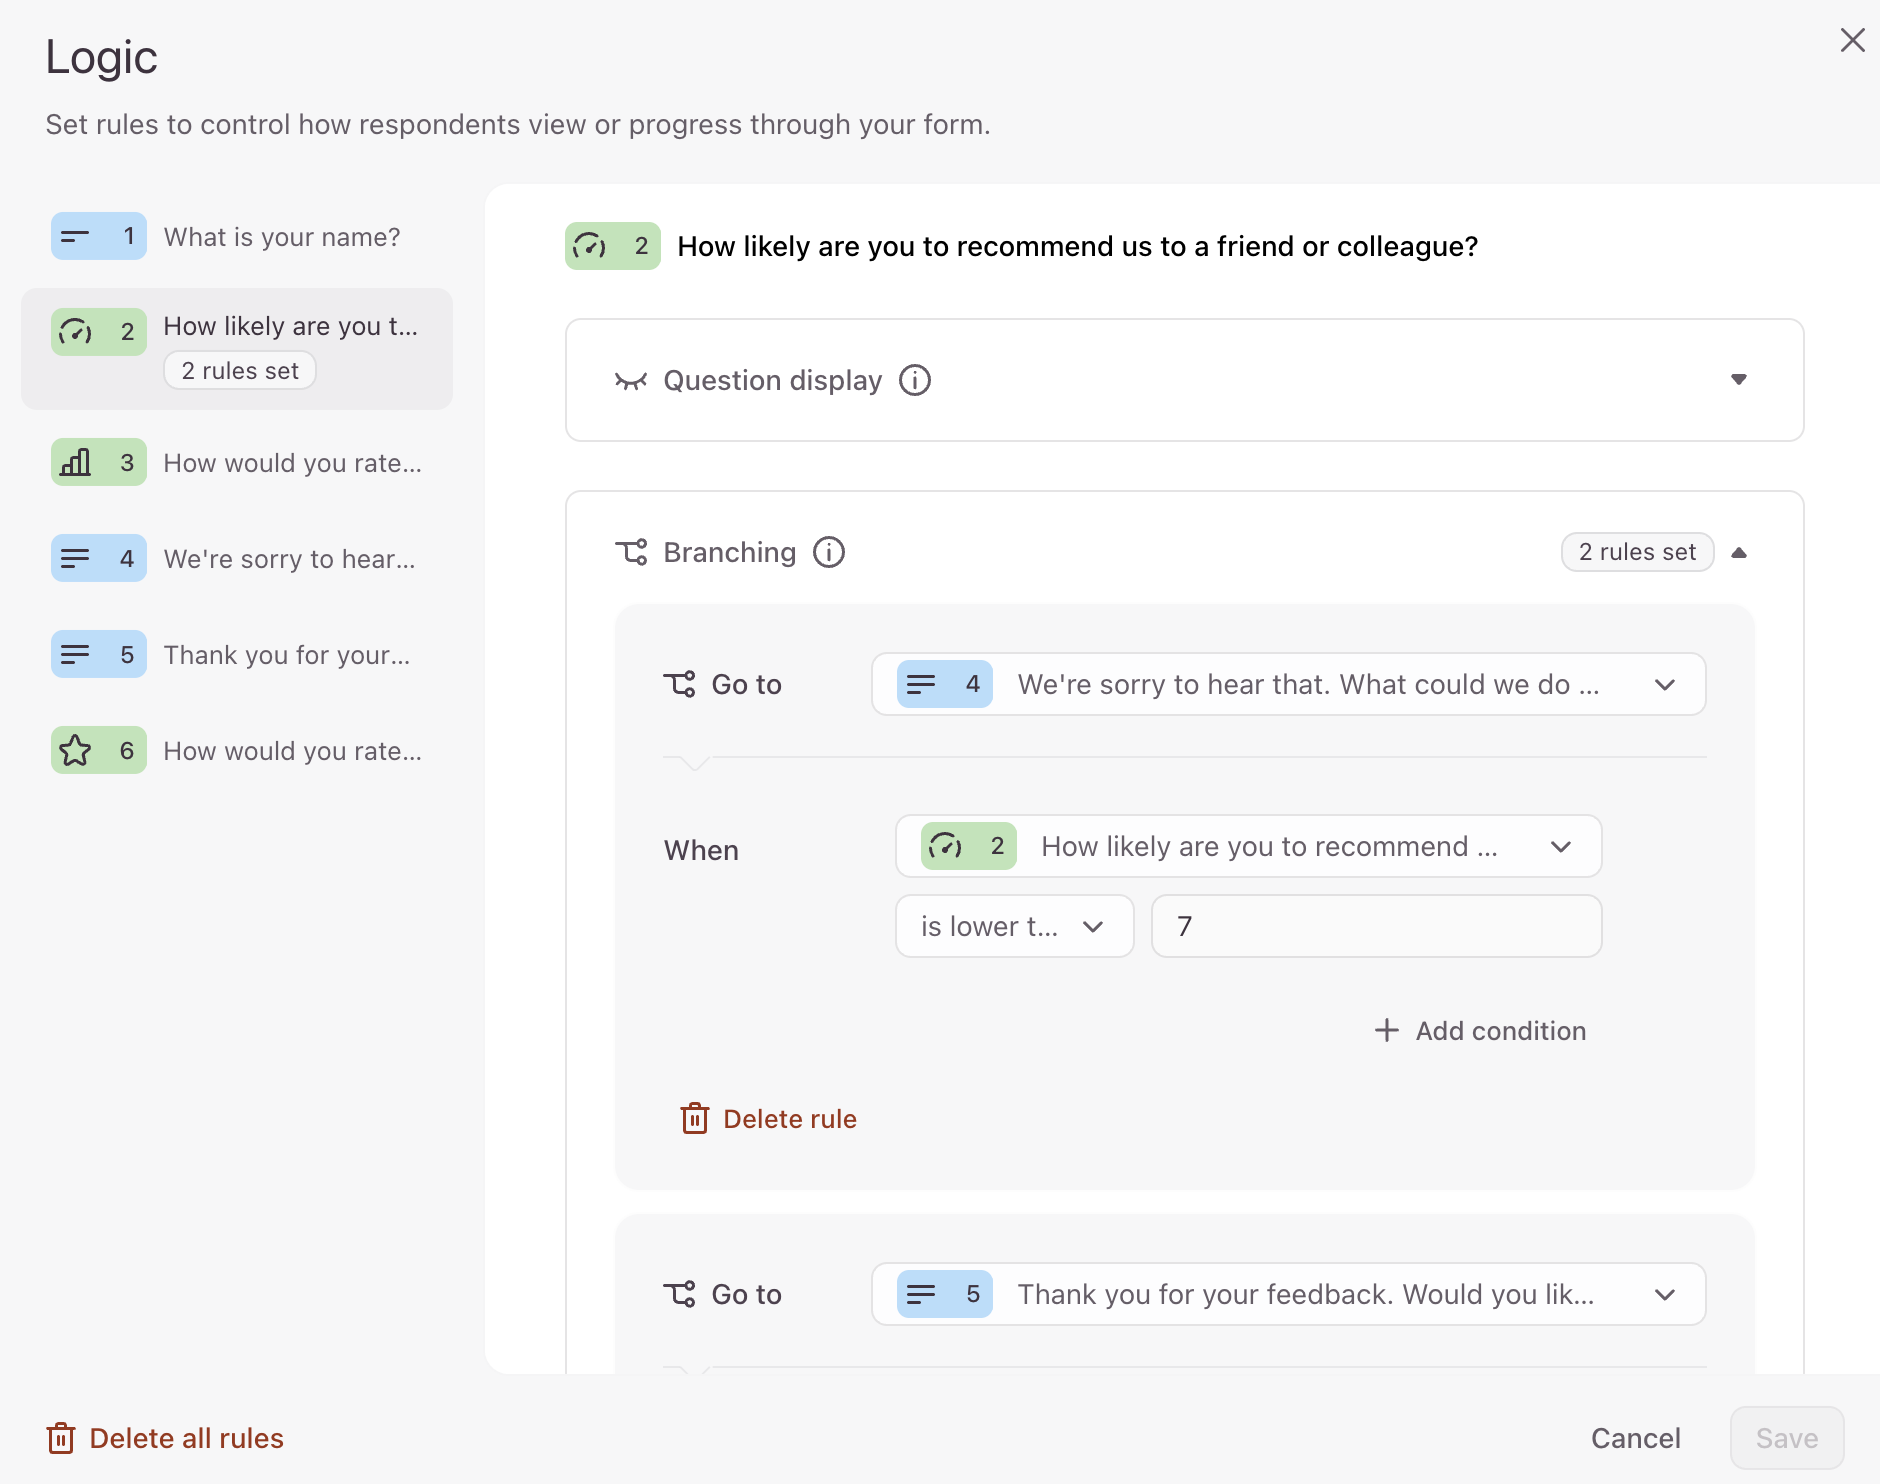Click the plus icon beside Add condition
Screen dimensions: 1880x1484
click(1386, 1030)
